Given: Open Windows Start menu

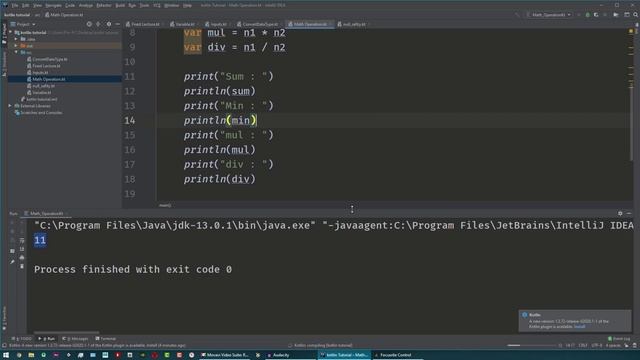Looking at the screenshot, I should pyautogui.click(x=6, y=355).
